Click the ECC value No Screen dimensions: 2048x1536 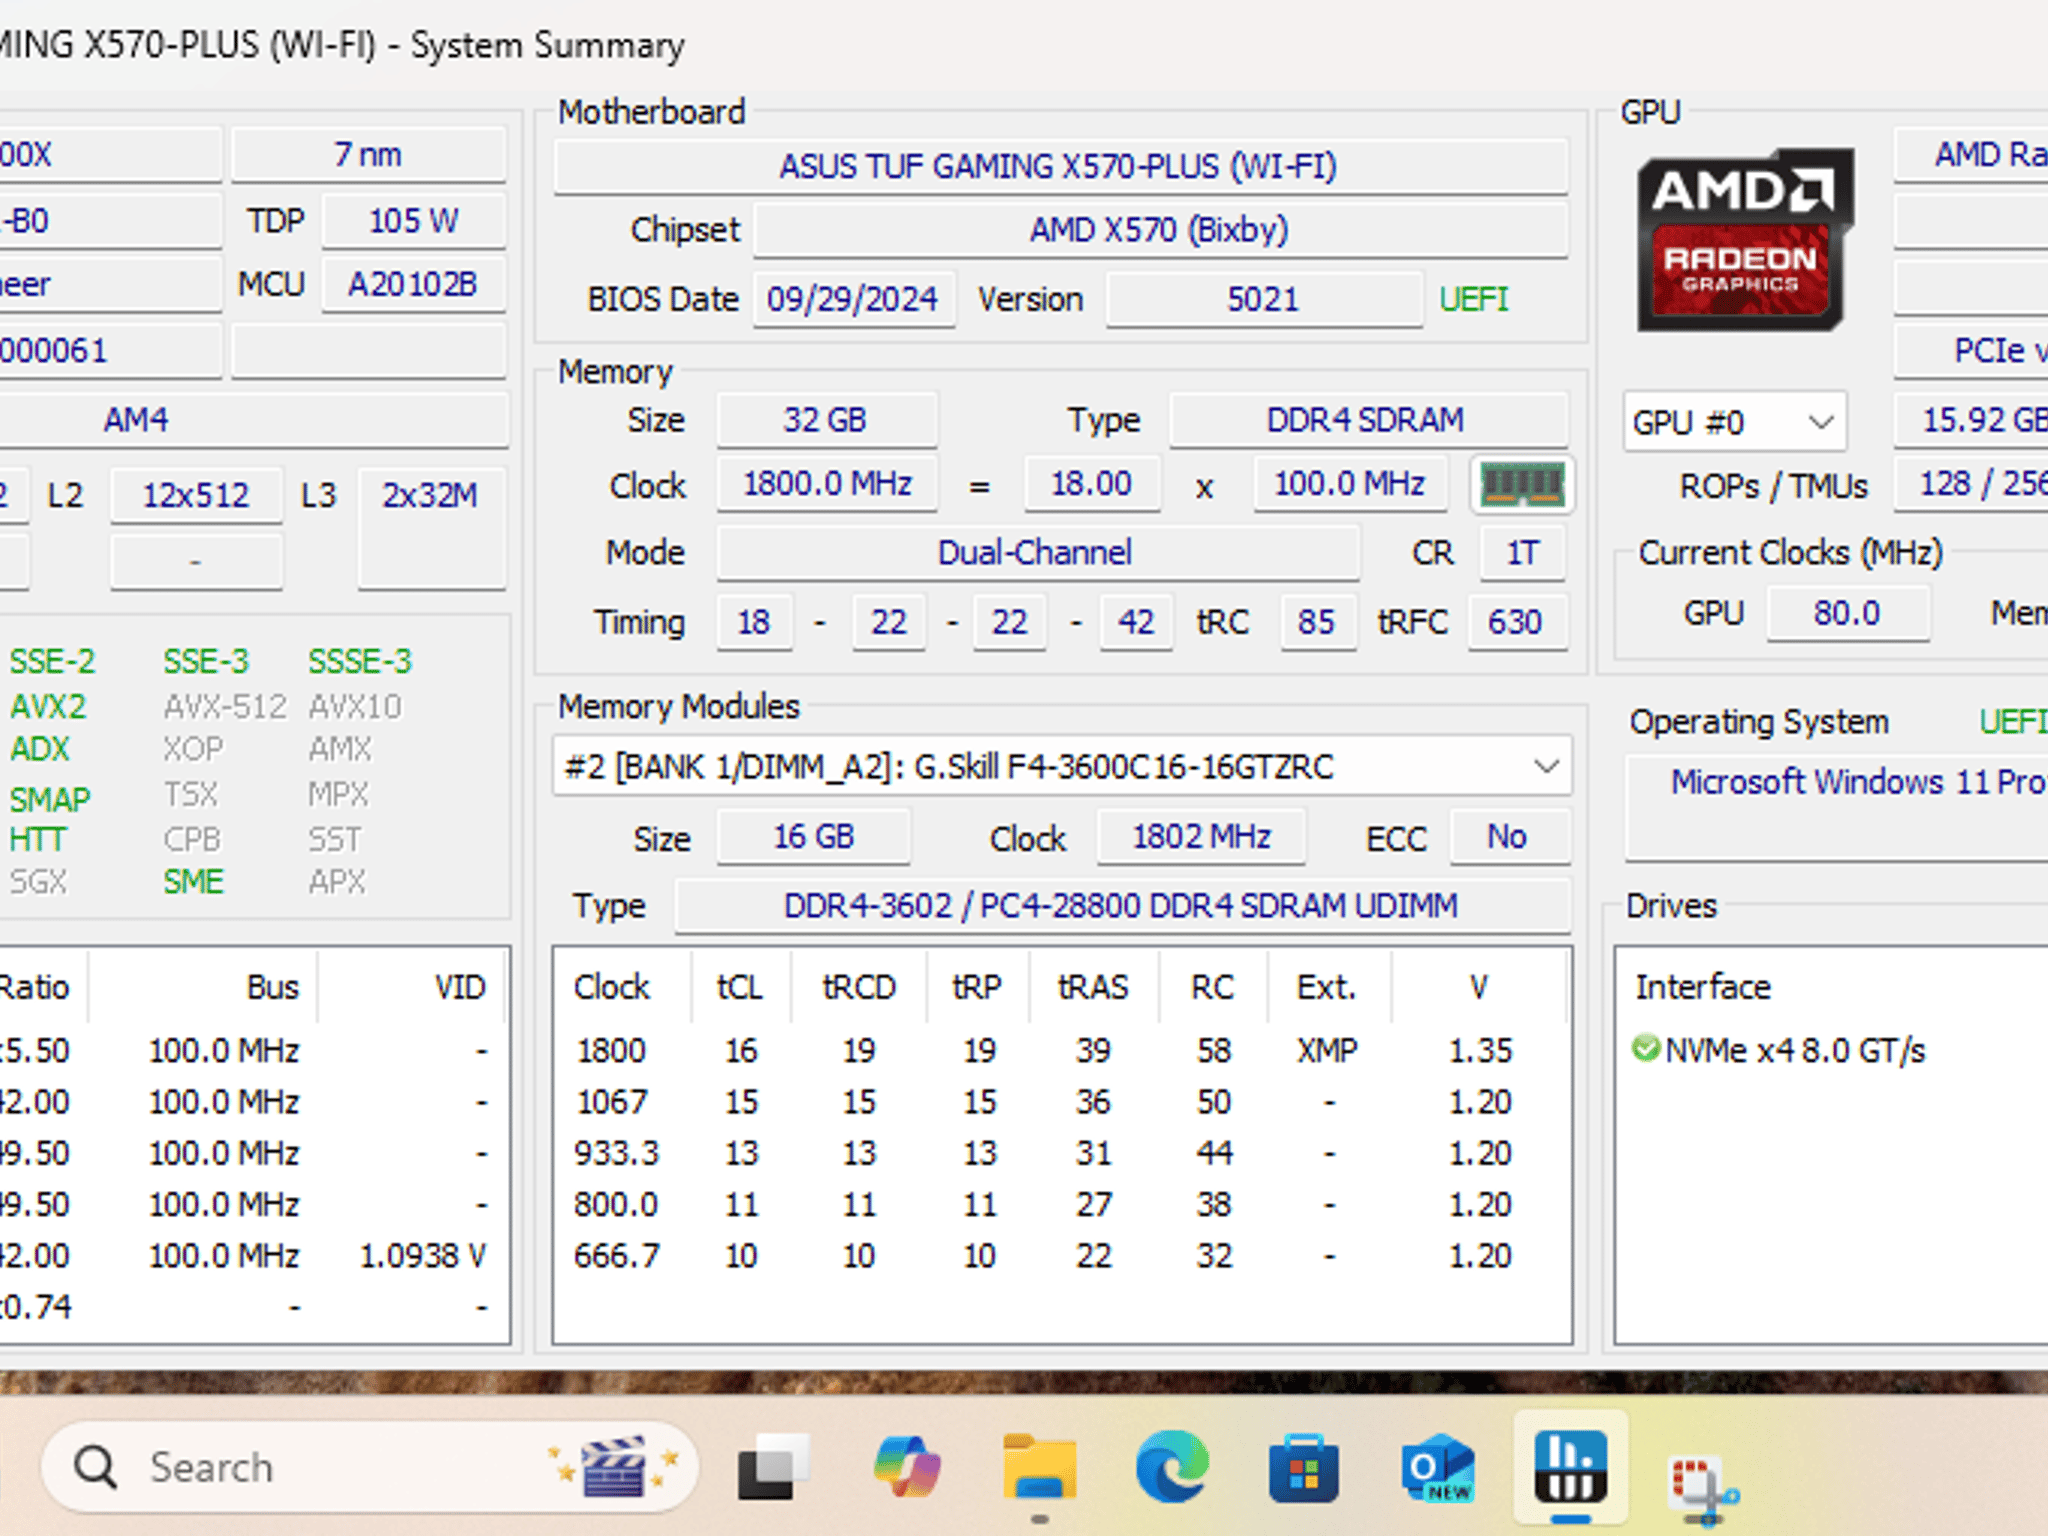(1508, 837)
